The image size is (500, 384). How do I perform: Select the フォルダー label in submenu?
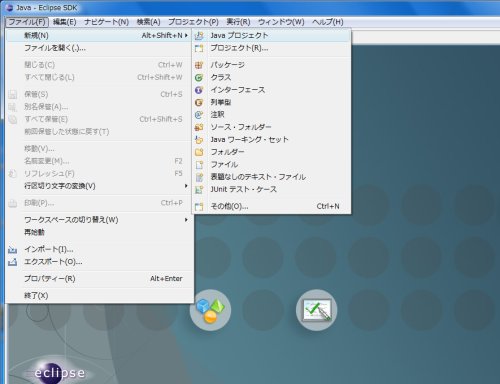pos(227,152)
